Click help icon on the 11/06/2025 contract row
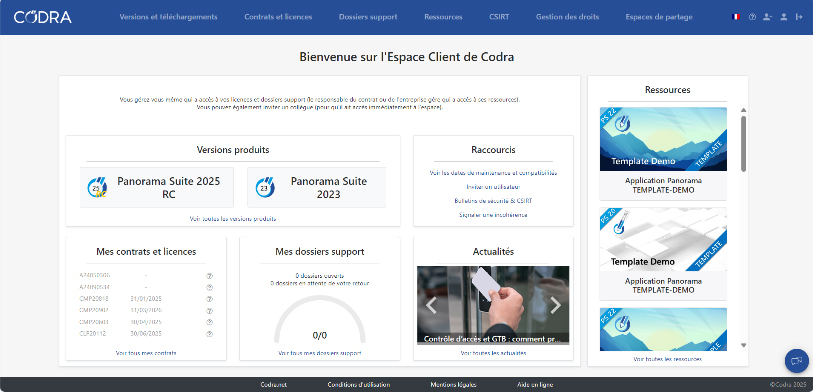 click(209, 311)
